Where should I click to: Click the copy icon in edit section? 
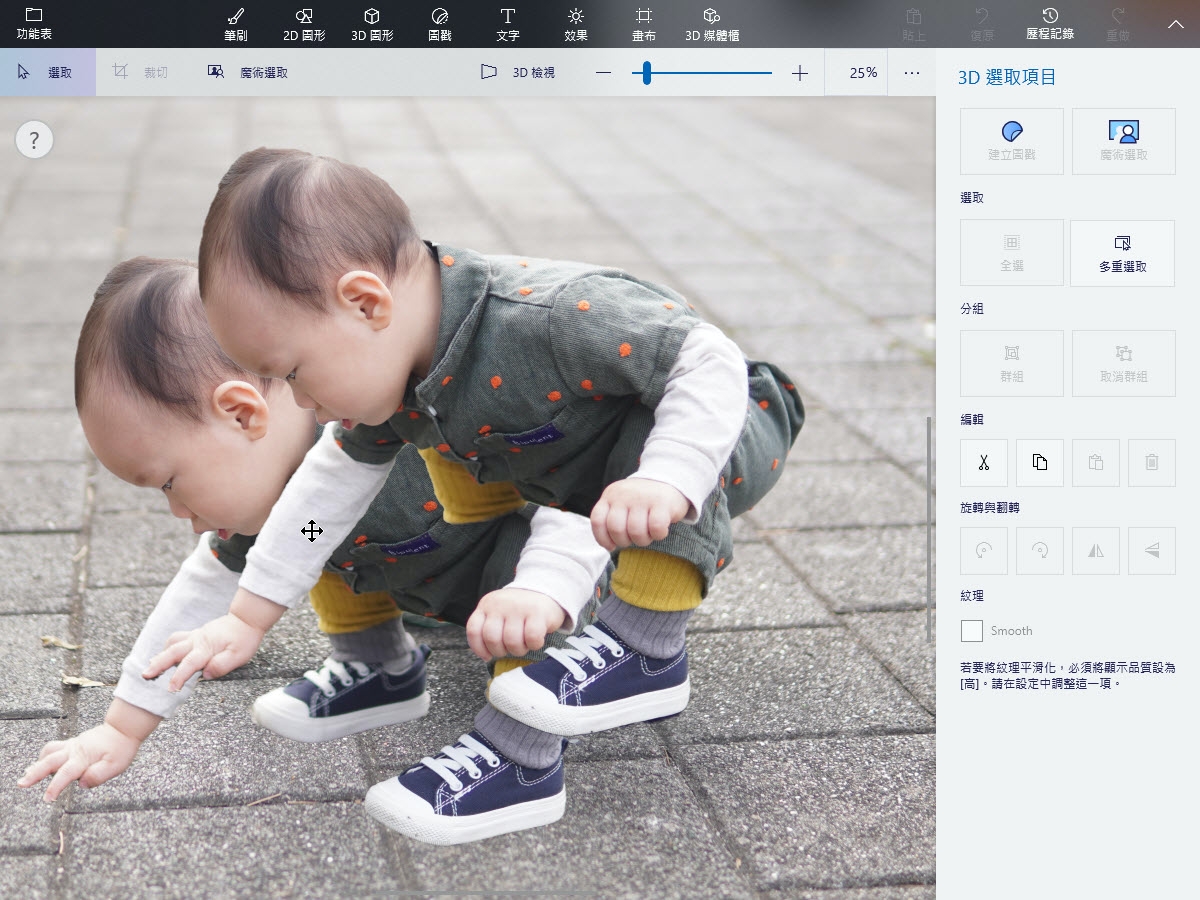click(1040, 463)
